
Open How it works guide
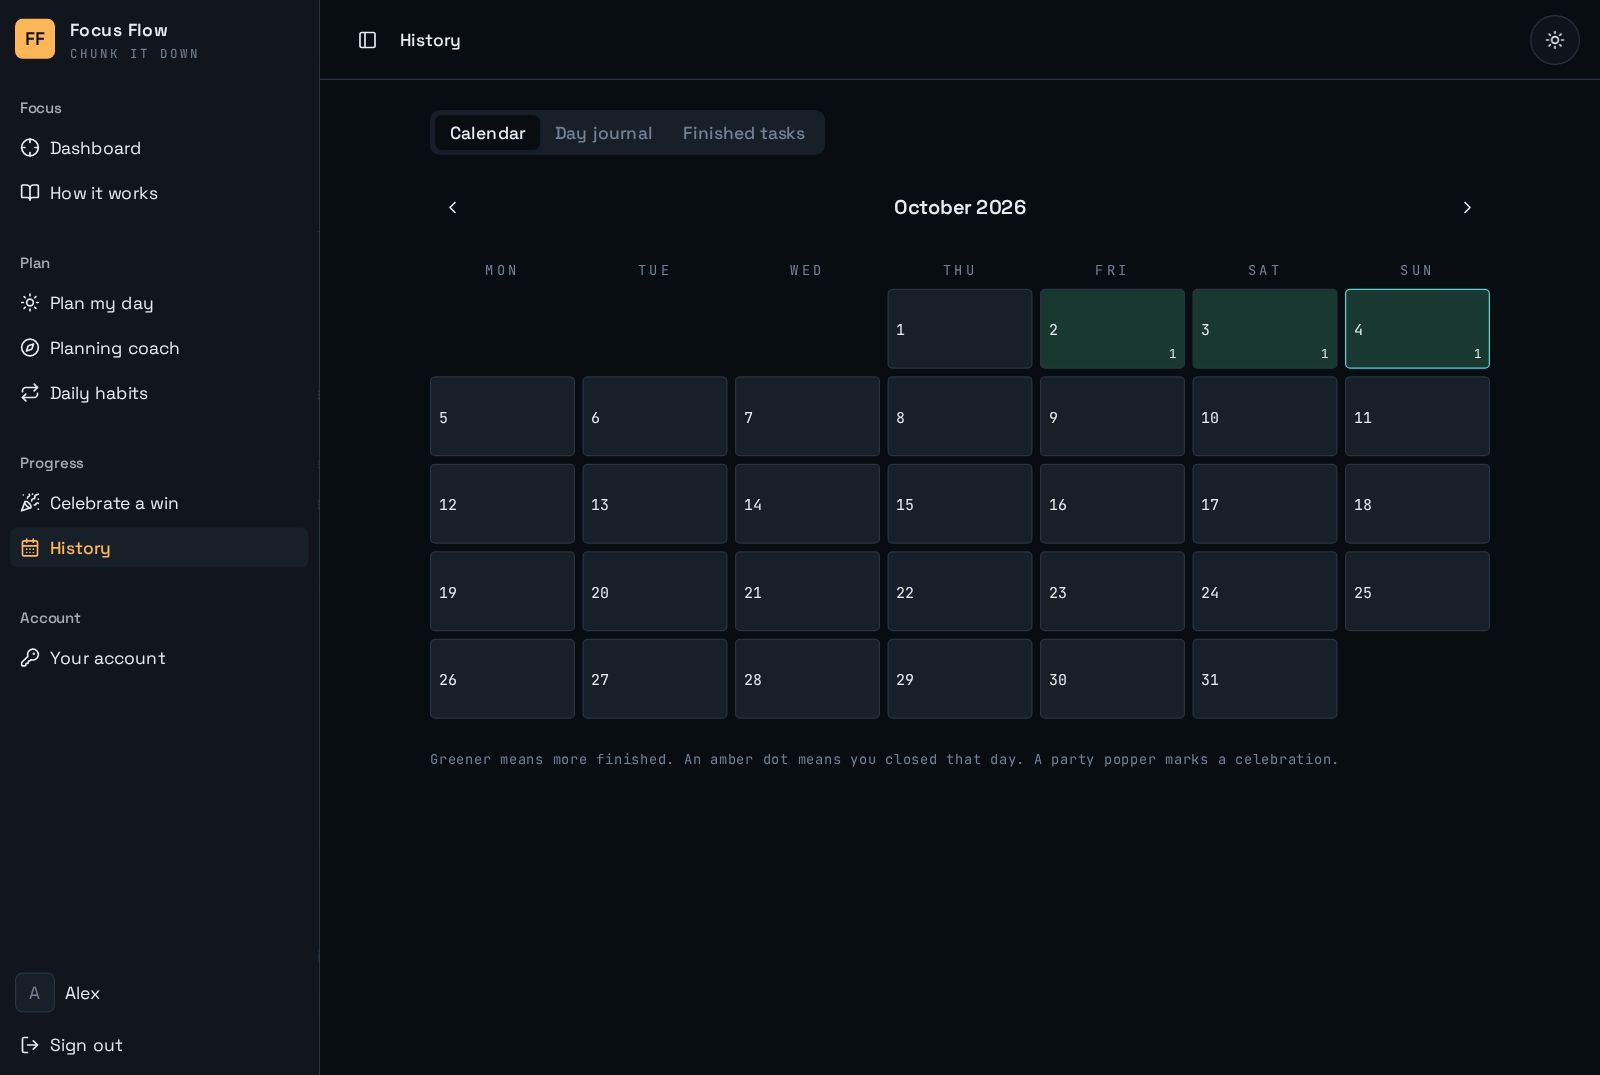[x=159, y=193]
